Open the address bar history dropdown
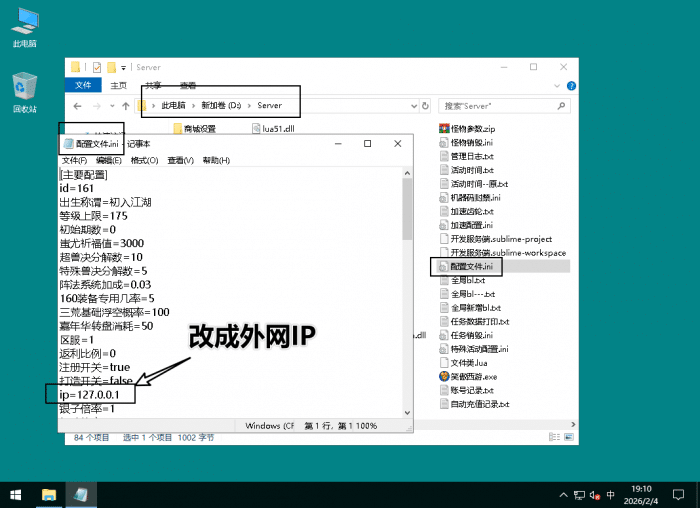 [x=414, y=106]
